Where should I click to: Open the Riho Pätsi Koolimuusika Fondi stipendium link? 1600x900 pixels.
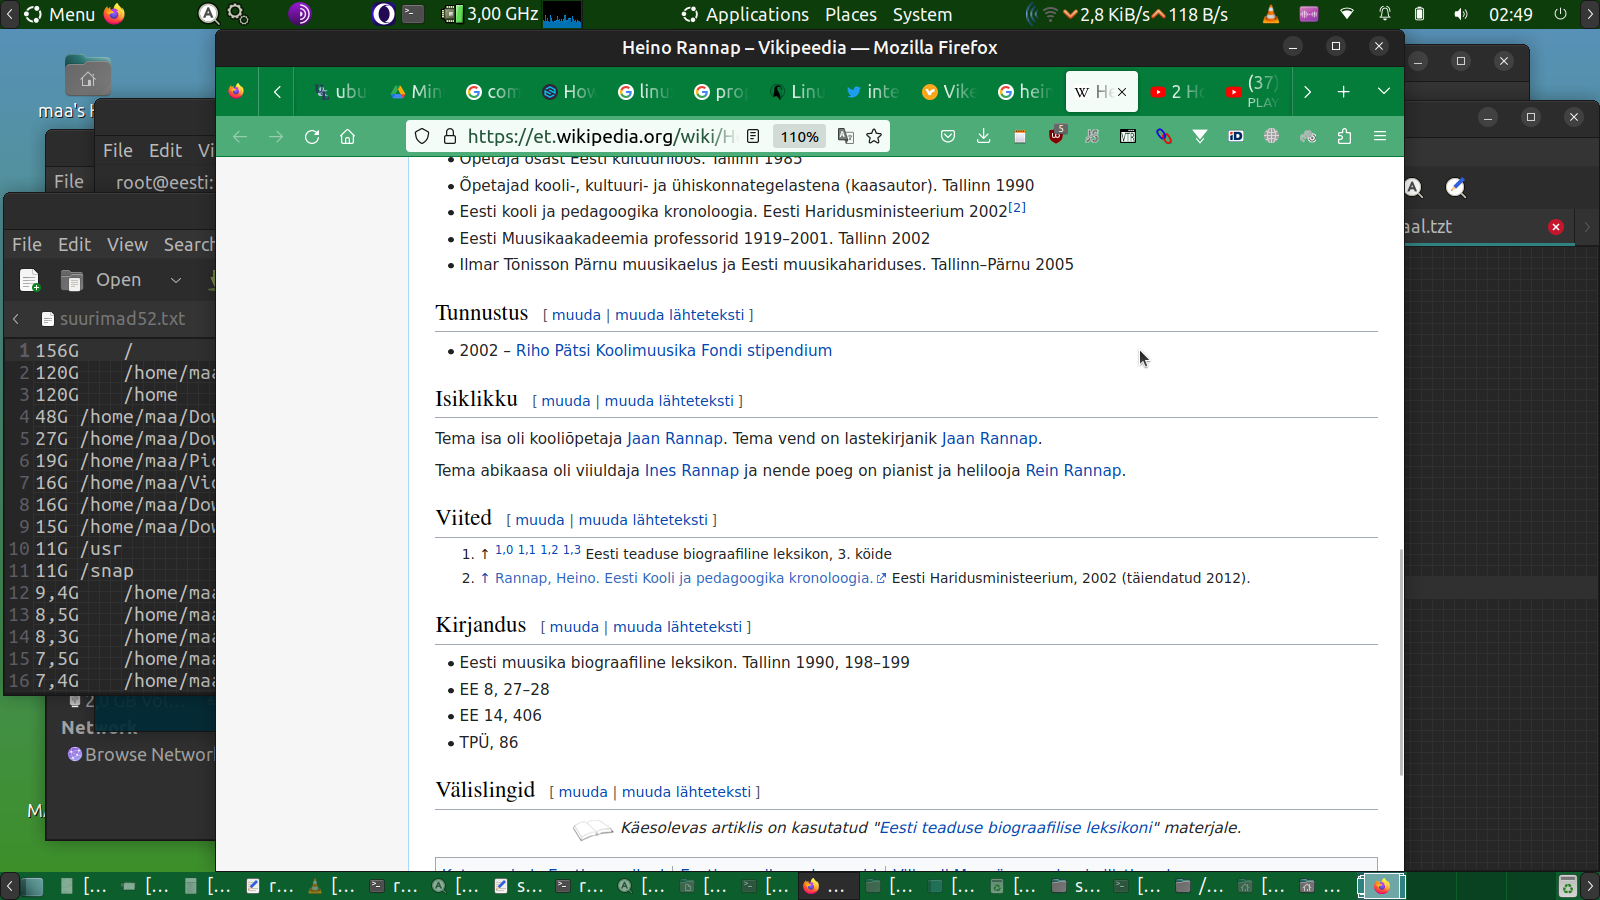point(673,350)
